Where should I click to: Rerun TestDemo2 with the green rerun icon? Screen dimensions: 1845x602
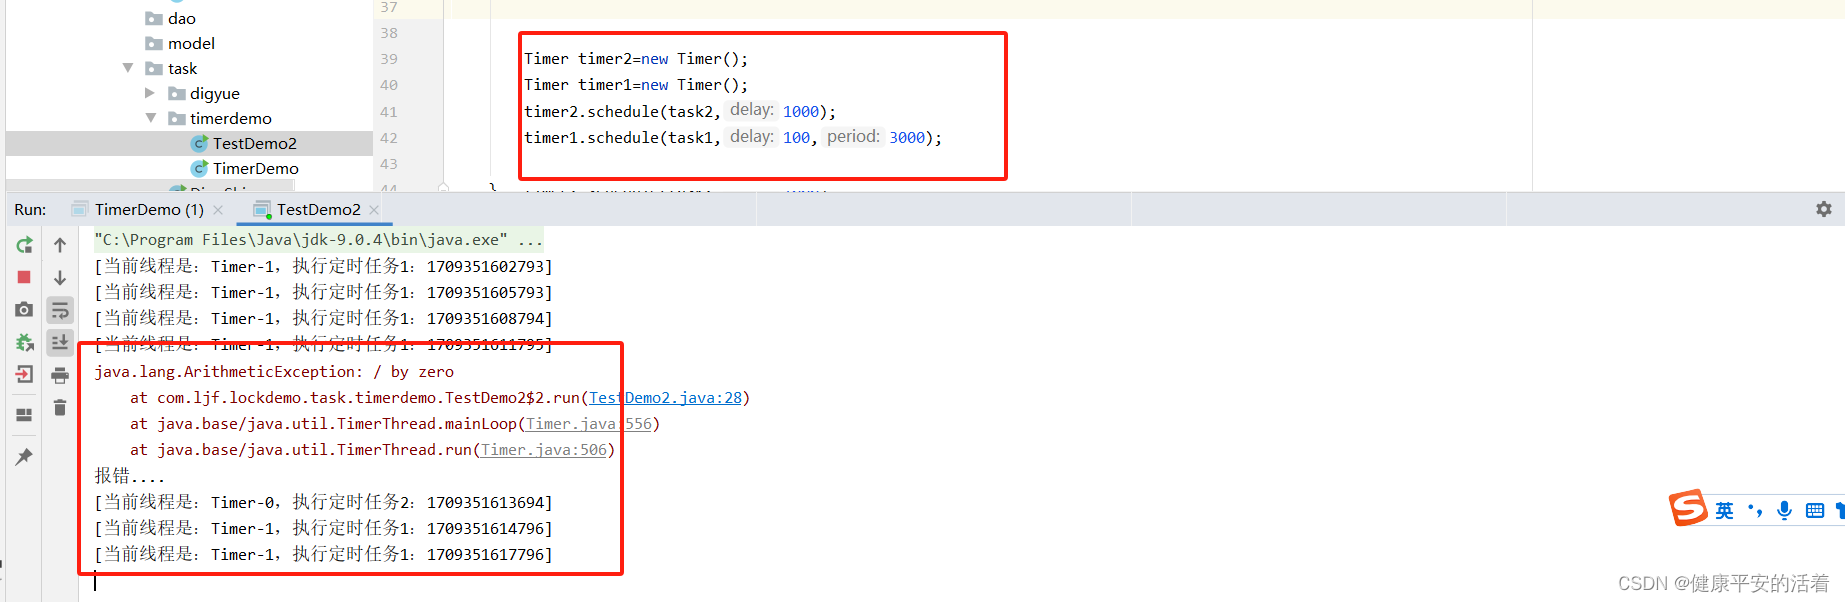24,245
